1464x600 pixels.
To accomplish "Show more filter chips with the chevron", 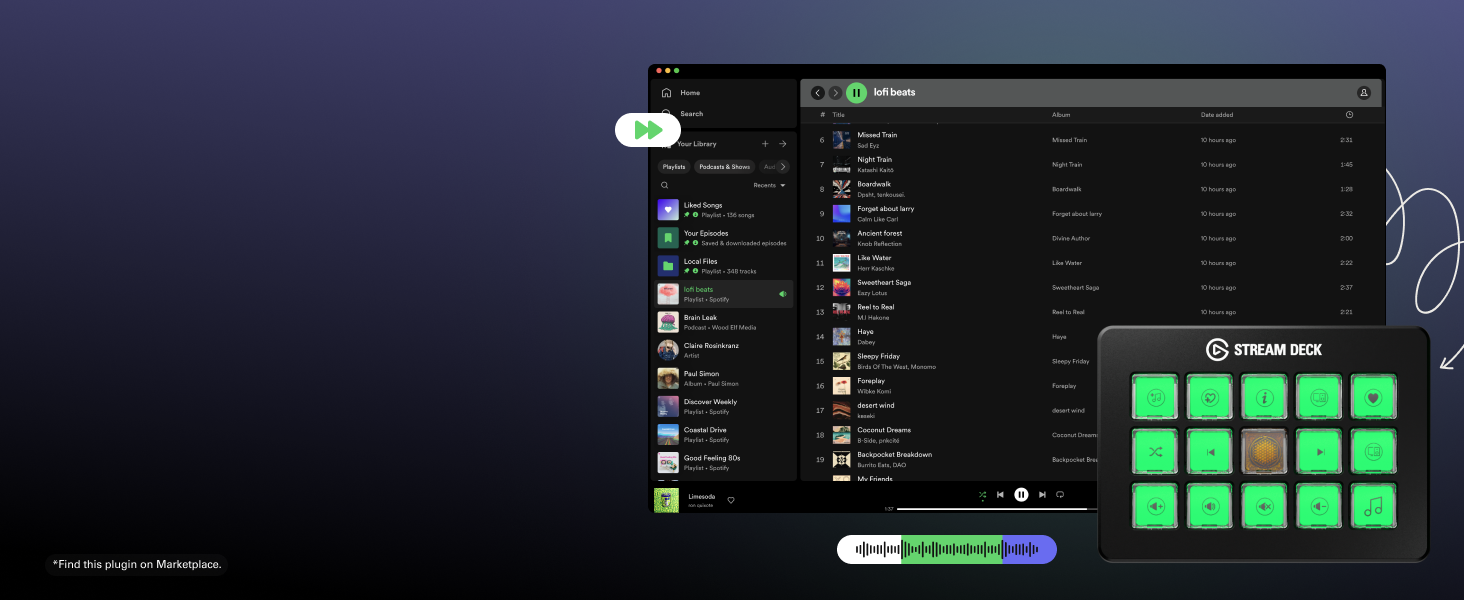I will click(x=783, y=167).
